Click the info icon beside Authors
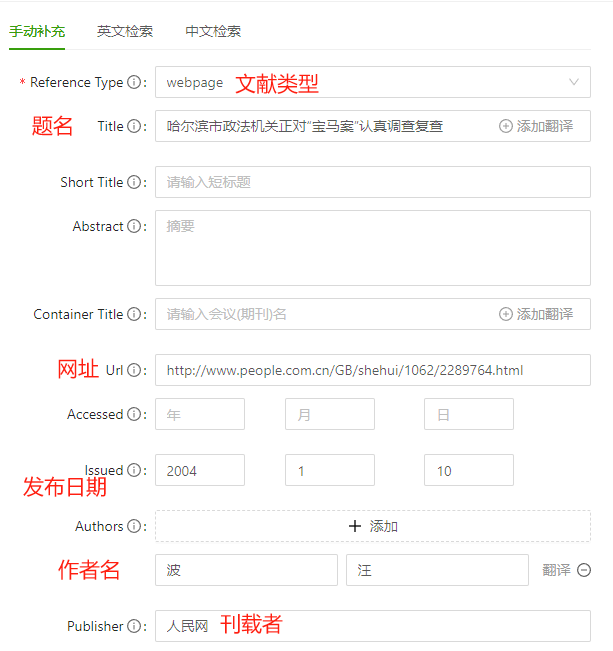This screenshot has width=613, height=651. (134, 526)
